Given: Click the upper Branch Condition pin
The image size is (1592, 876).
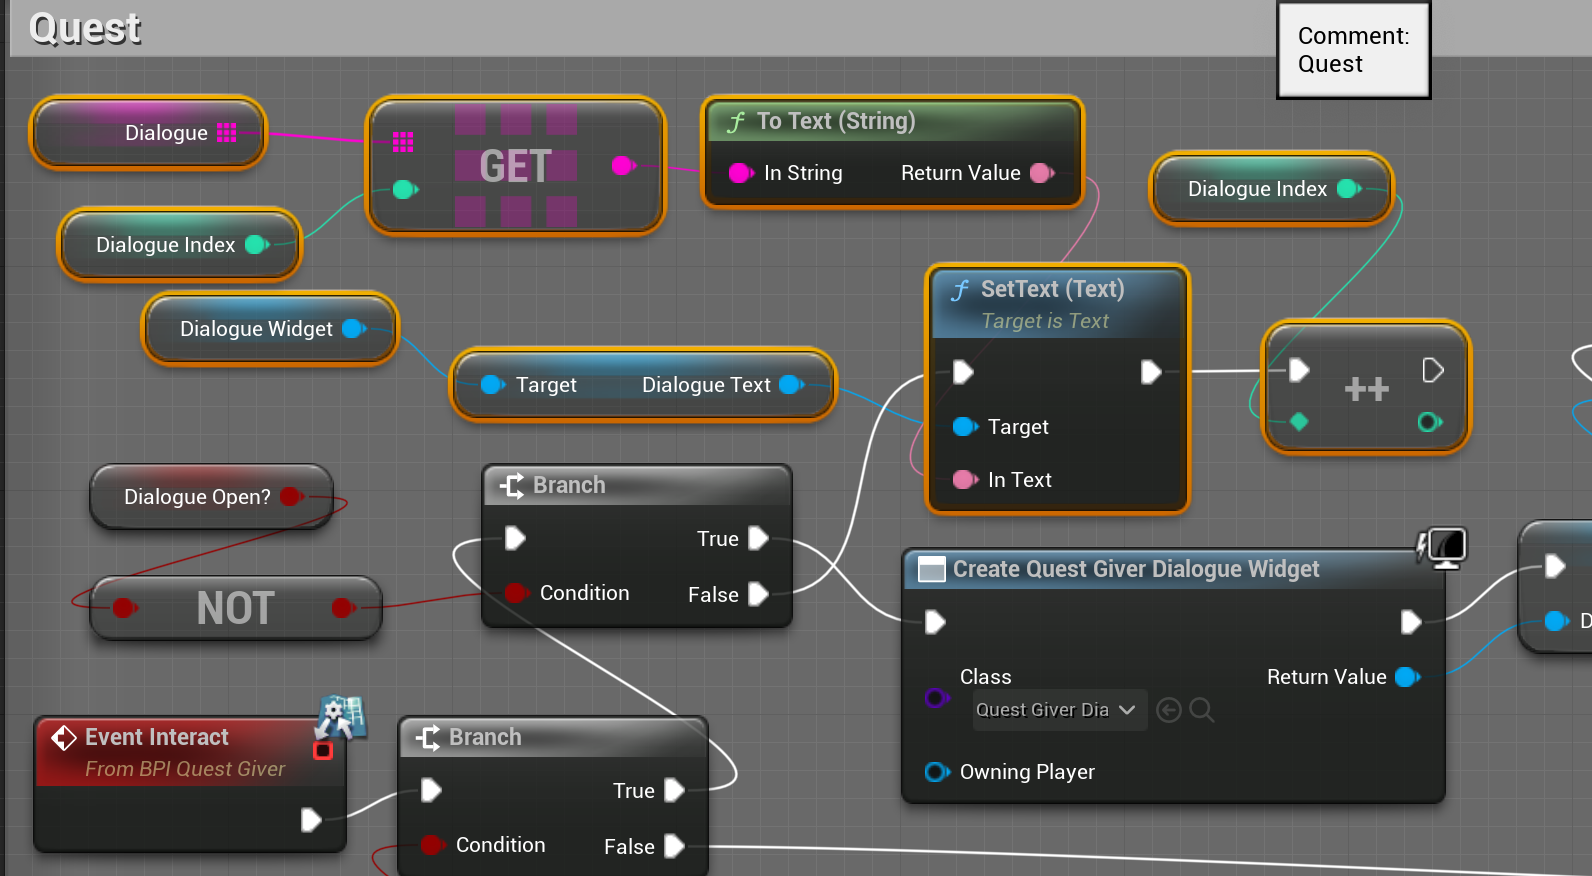Looking at the screenshot, I should pyautogui.click(x=517, y=593).
